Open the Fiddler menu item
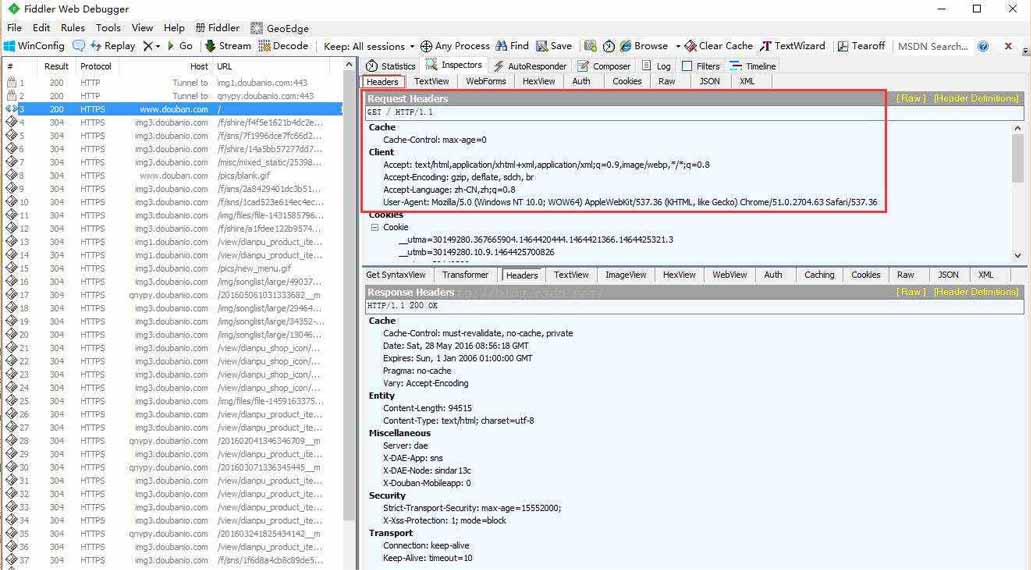This screenshot has height=570, width=1031. coord(218,28)
